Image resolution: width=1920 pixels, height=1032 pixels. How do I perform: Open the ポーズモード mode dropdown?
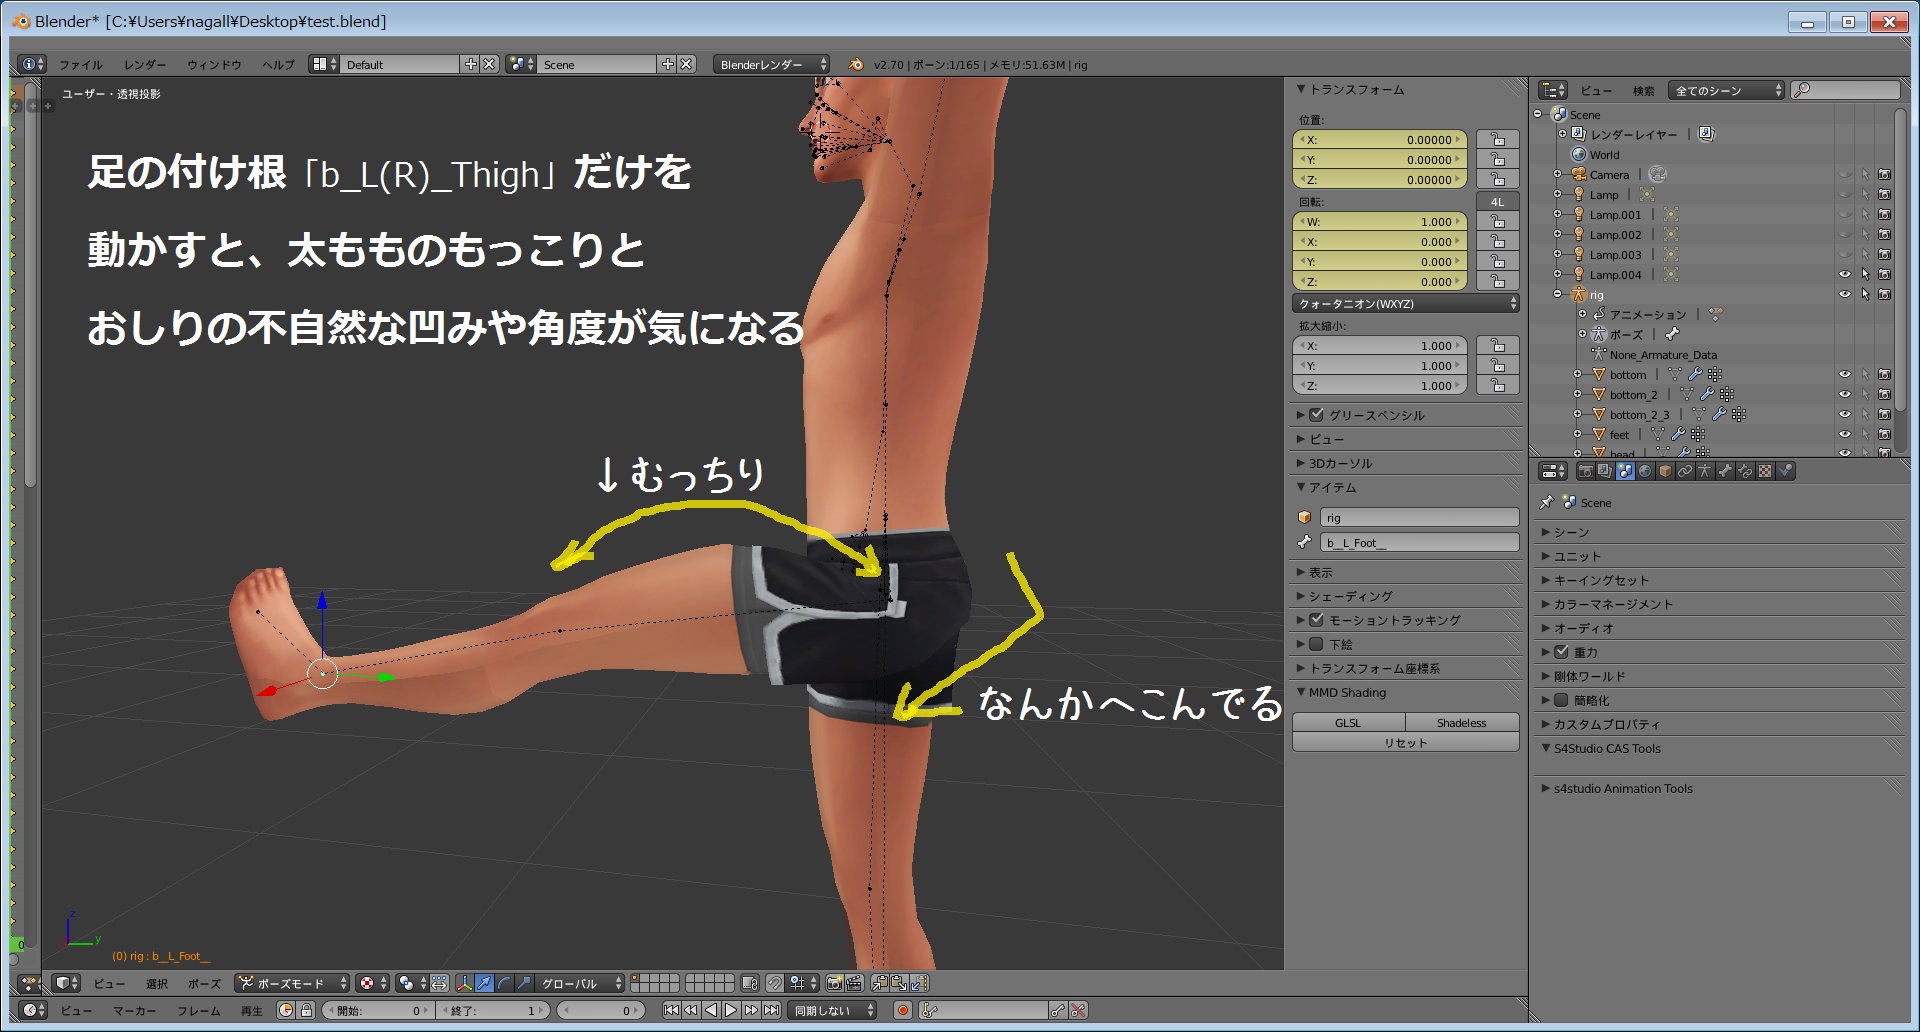click(x=292, y=983)
